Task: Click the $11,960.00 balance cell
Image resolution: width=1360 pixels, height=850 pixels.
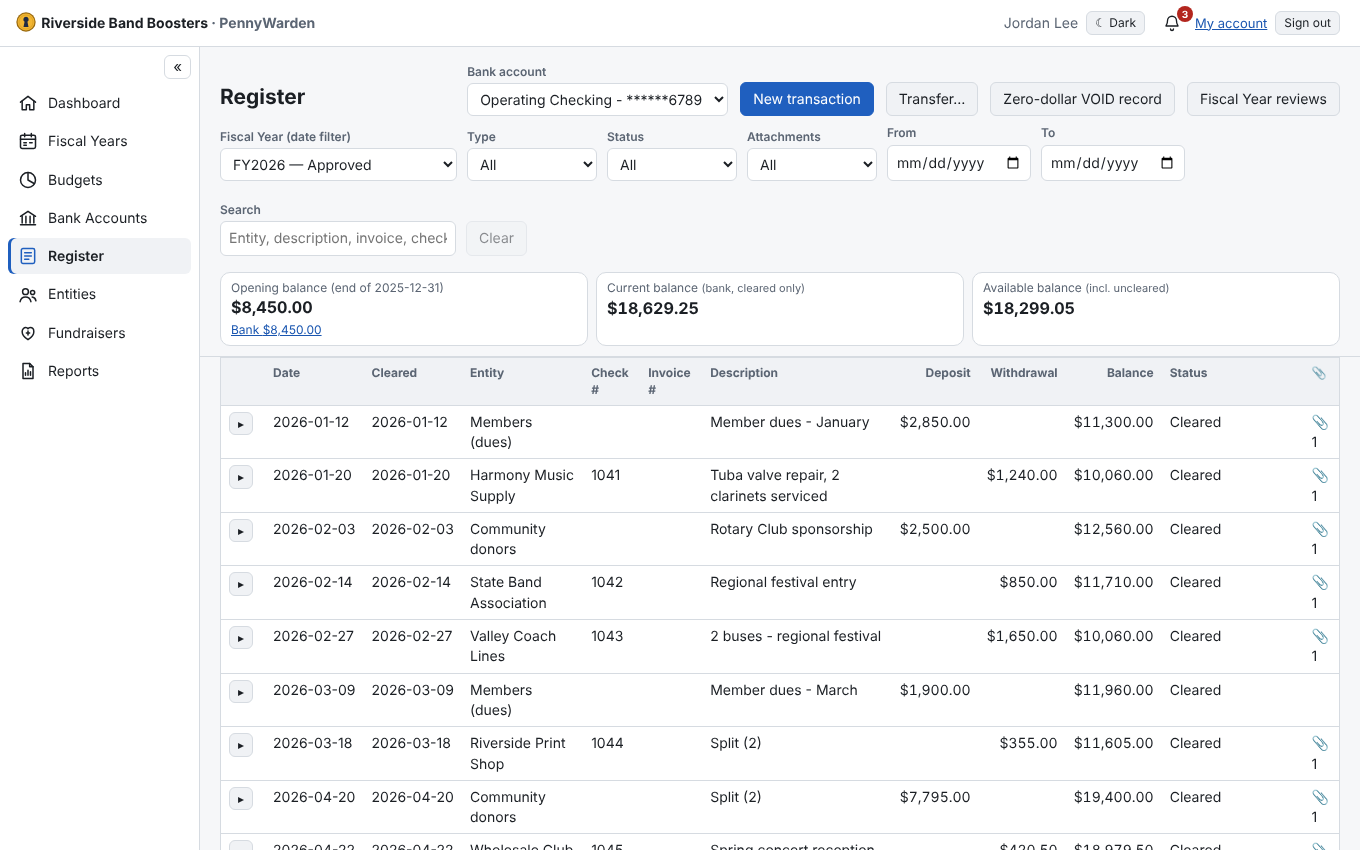Action: (1113, 690)
